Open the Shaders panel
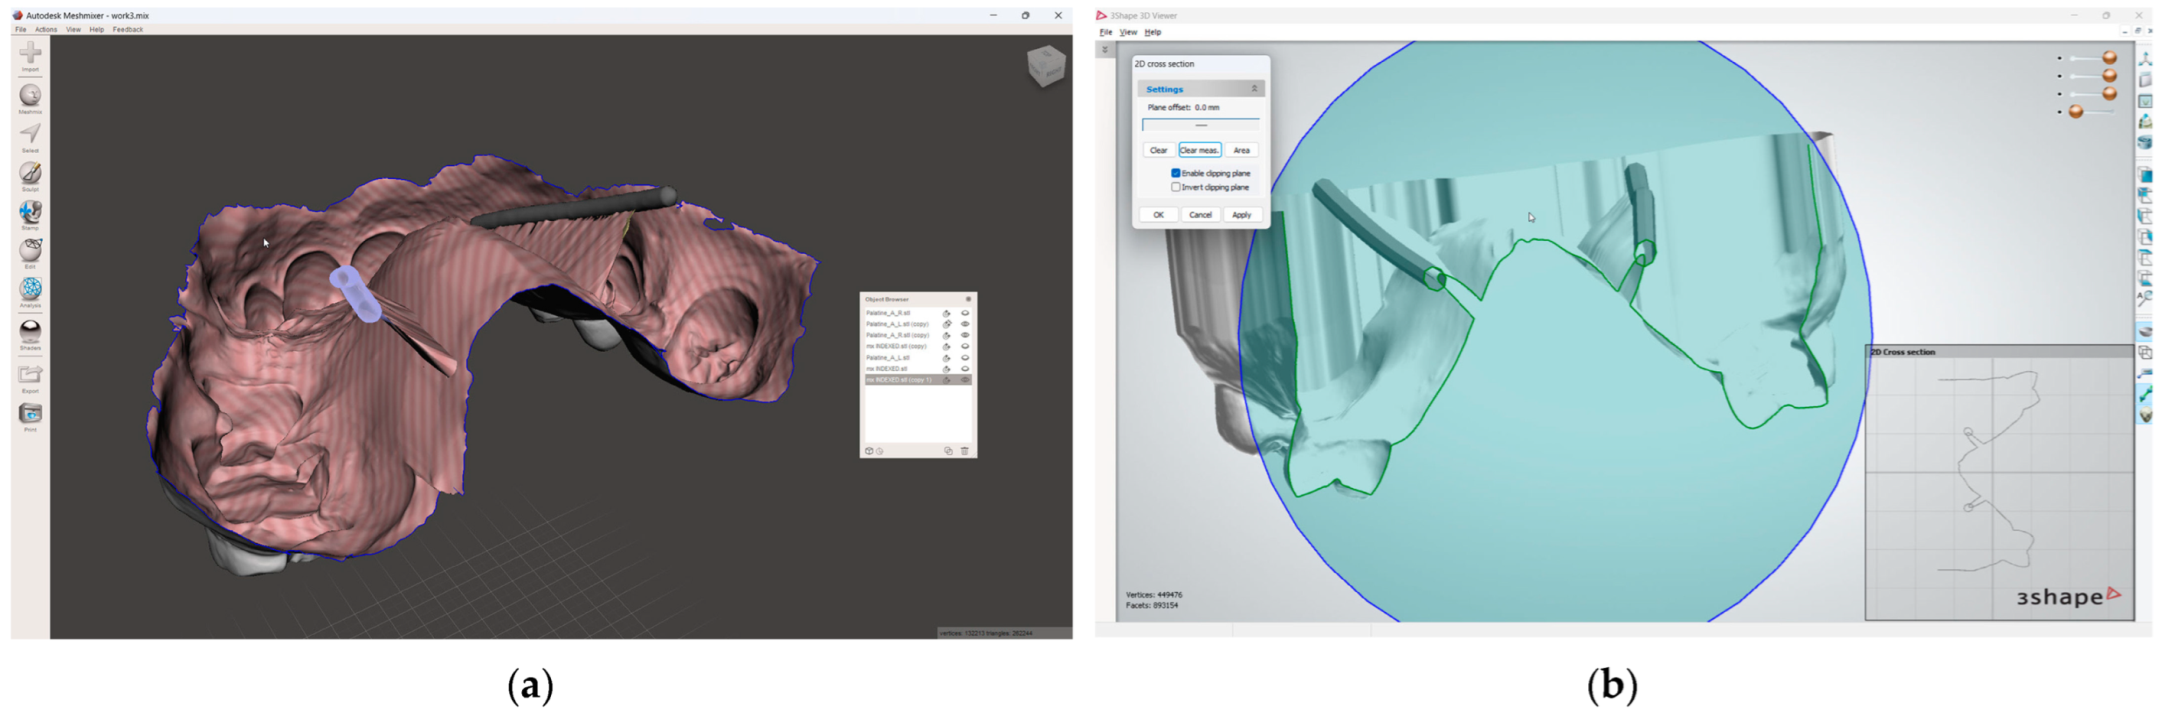This screenshot has height=716, width=2162. (30, 331)
